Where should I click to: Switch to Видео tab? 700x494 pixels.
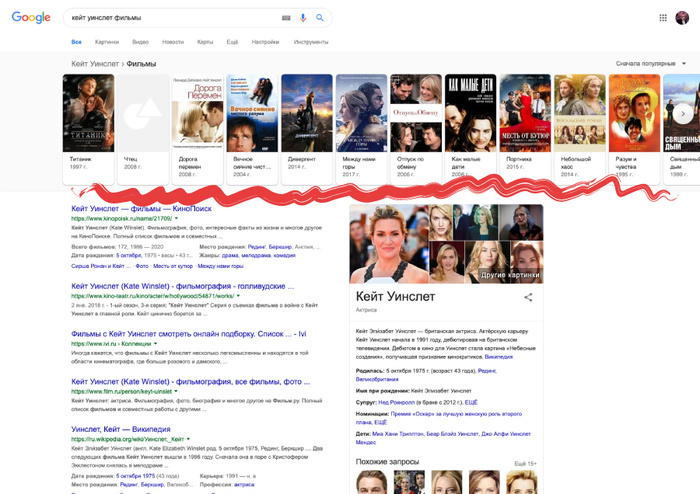coord(140,42)
